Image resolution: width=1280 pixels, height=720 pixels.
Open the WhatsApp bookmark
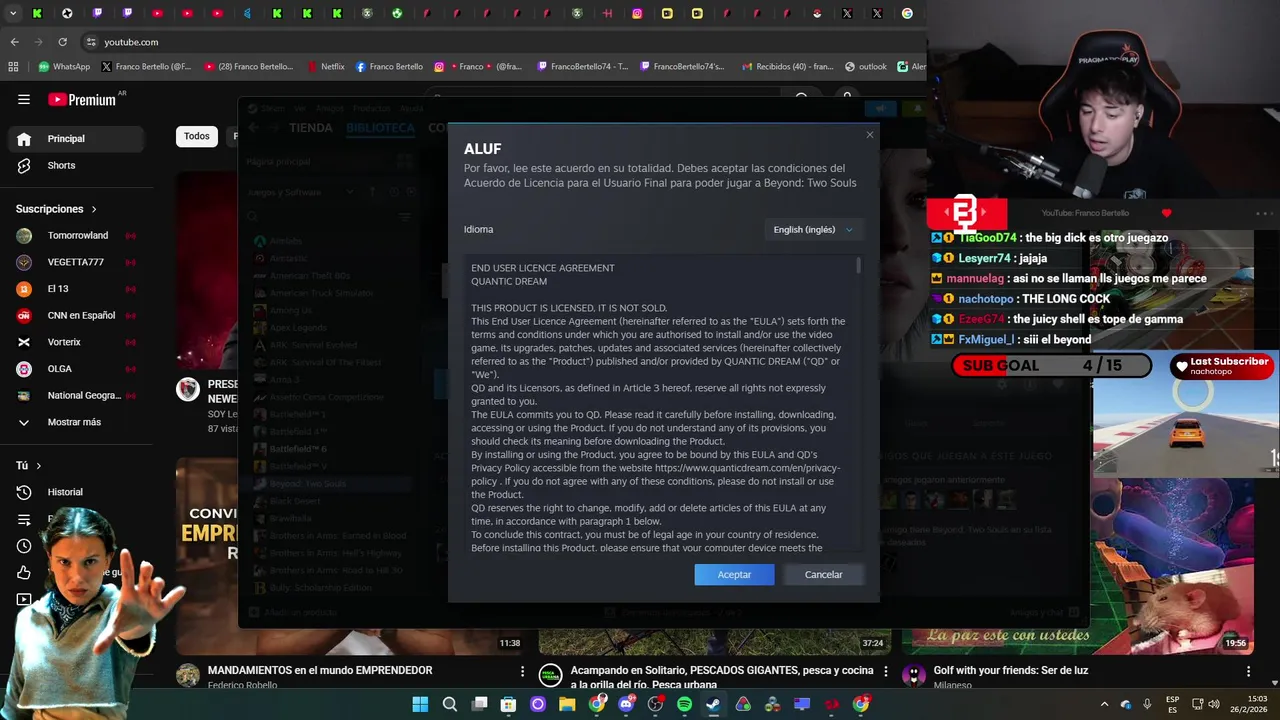point(64,67)
